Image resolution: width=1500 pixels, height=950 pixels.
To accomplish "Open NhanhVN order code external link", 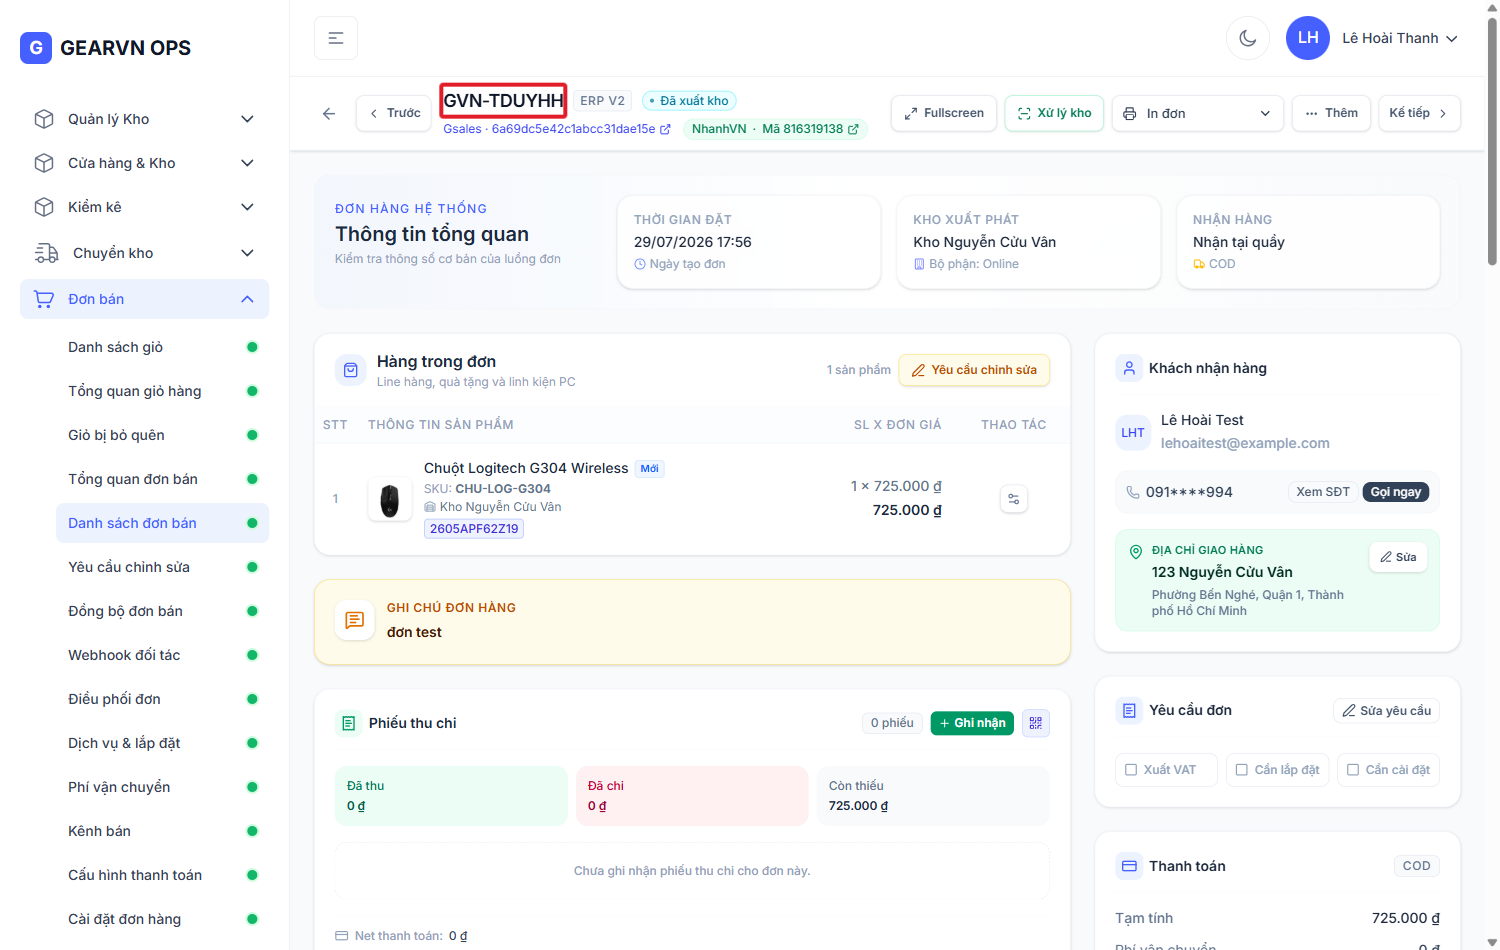I will (x=853, y=130).
